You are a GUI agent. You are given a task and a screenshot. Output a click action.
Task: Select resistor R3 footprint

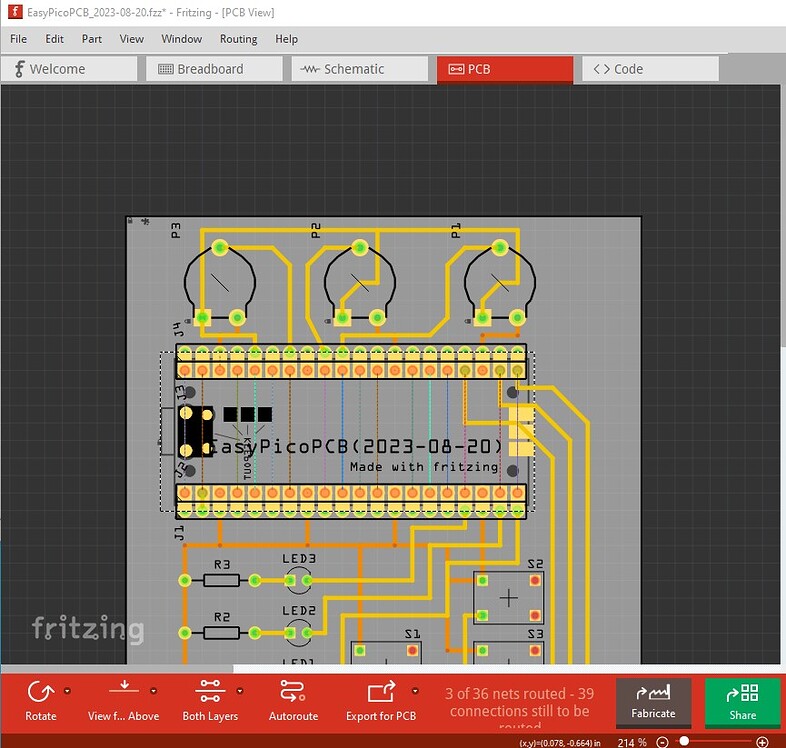[221, 581]
